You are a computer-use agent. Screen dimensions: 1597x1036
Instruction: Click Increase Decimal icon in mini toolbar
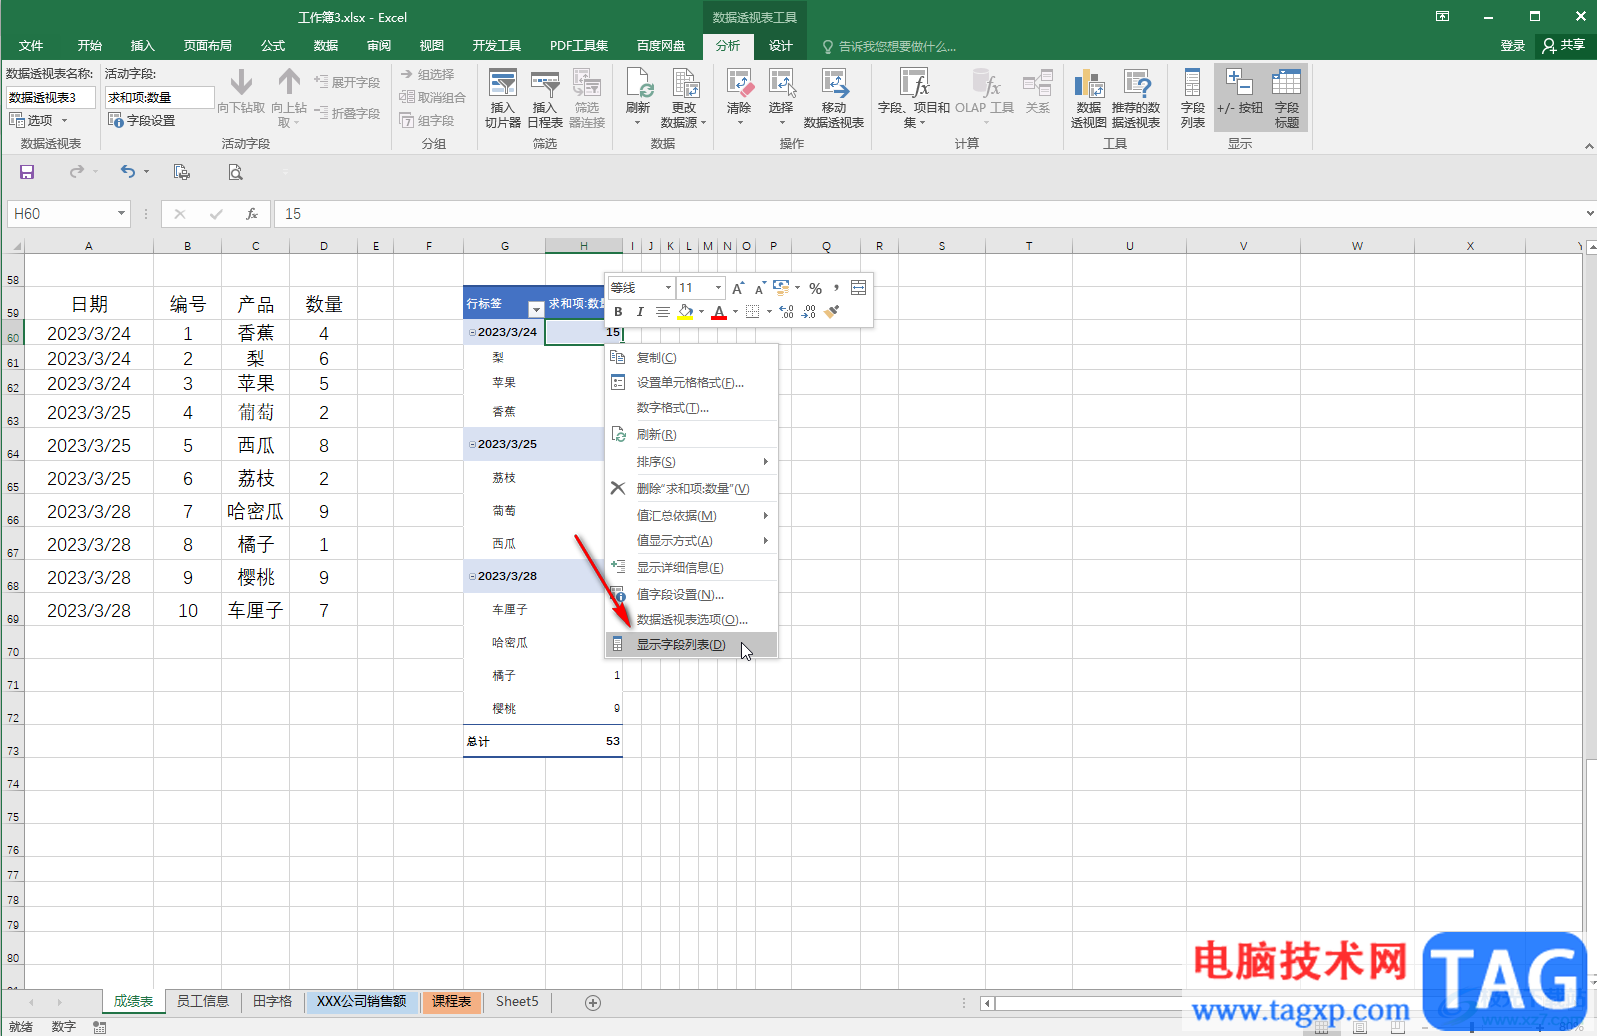click(786, 312)
